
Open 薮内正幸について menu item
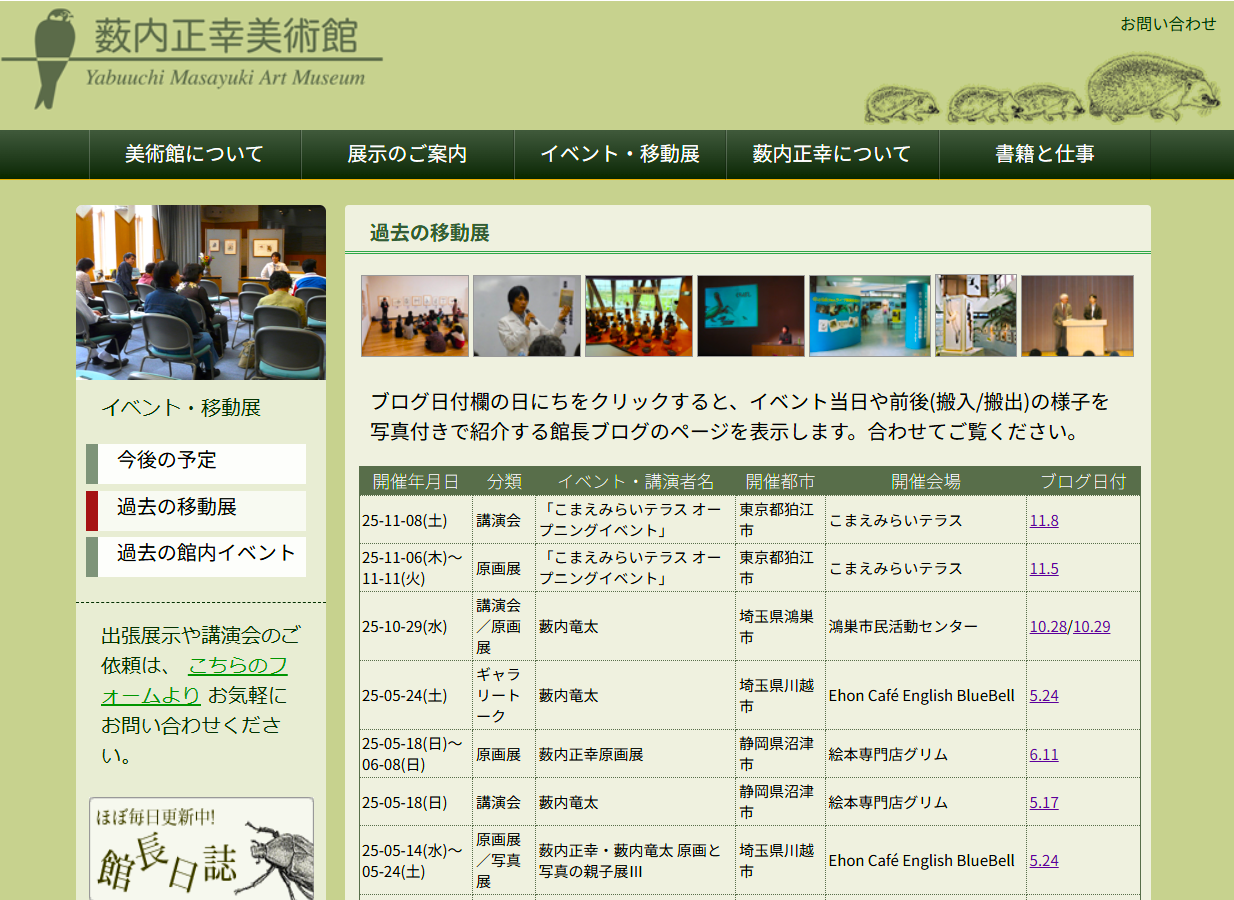[x=832, y=154]
